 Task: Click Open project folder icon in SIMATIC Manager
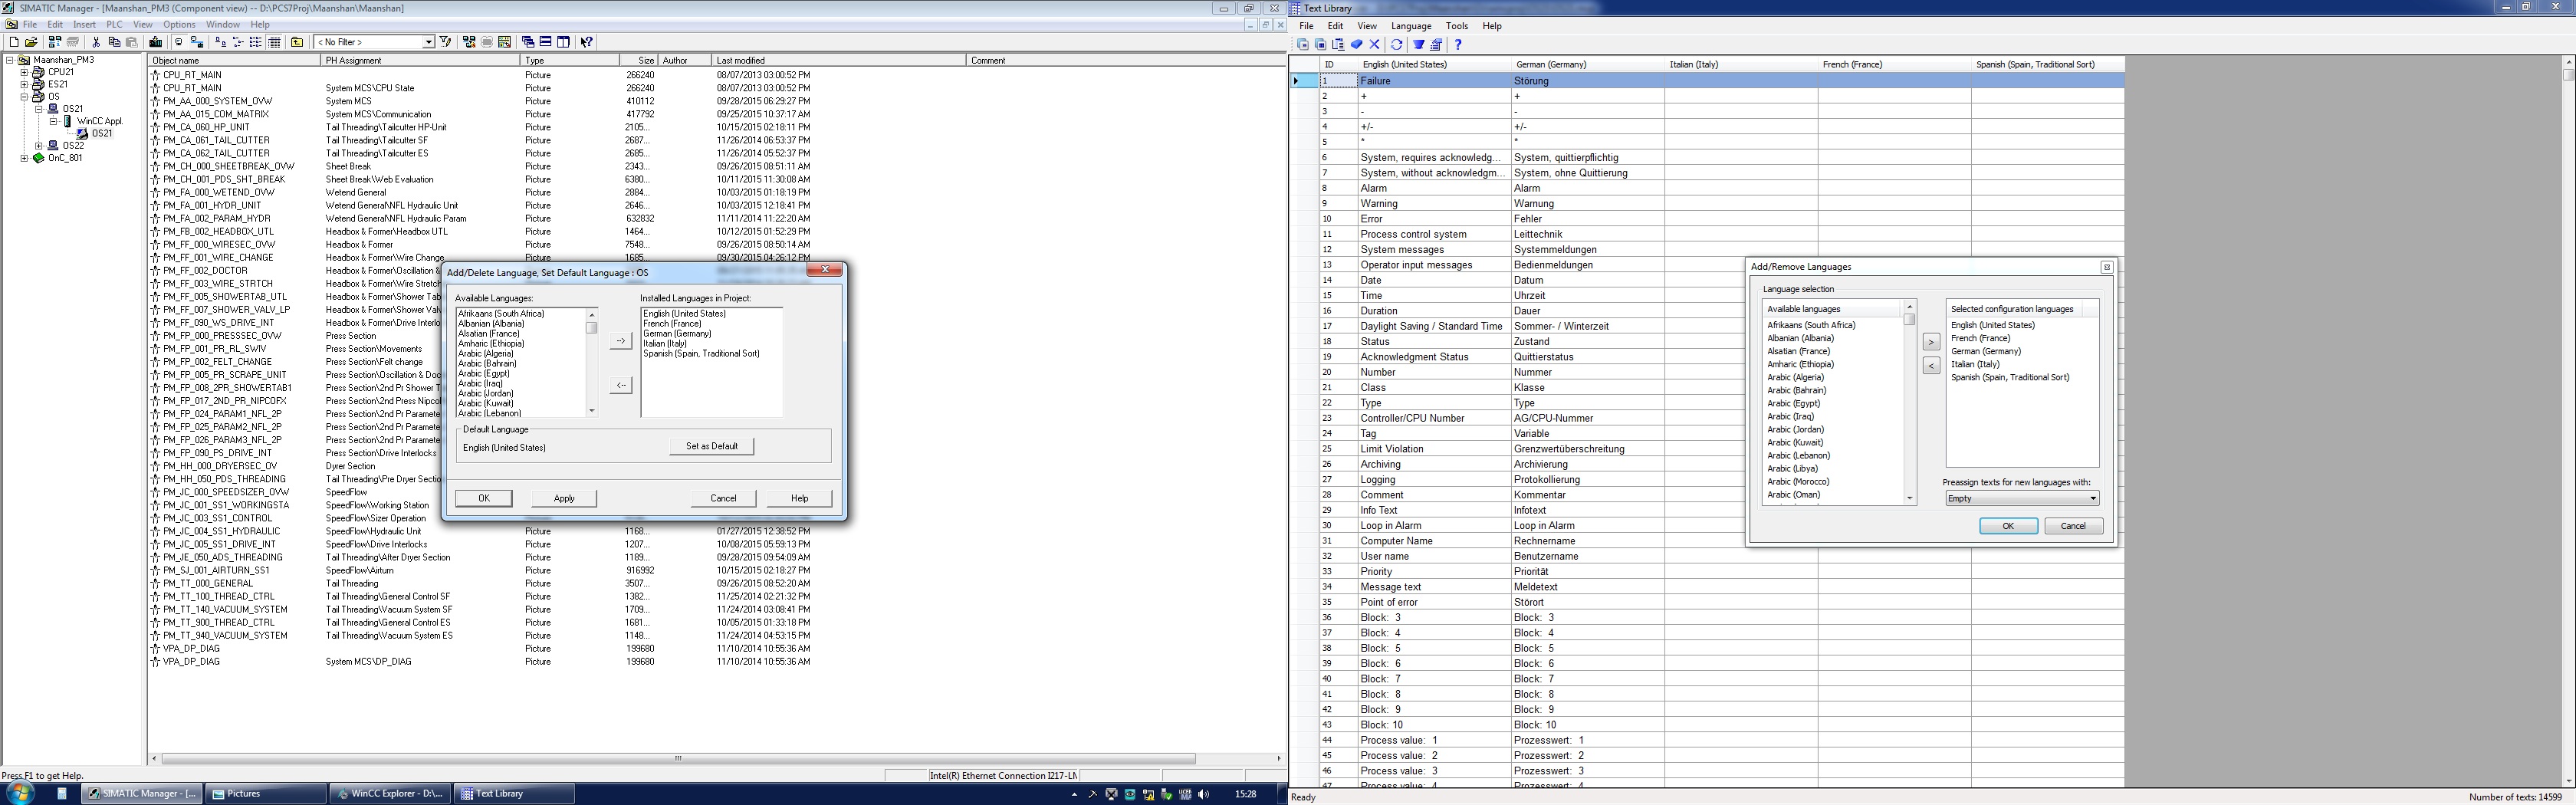pyautogui.click(x=31, y=42)
